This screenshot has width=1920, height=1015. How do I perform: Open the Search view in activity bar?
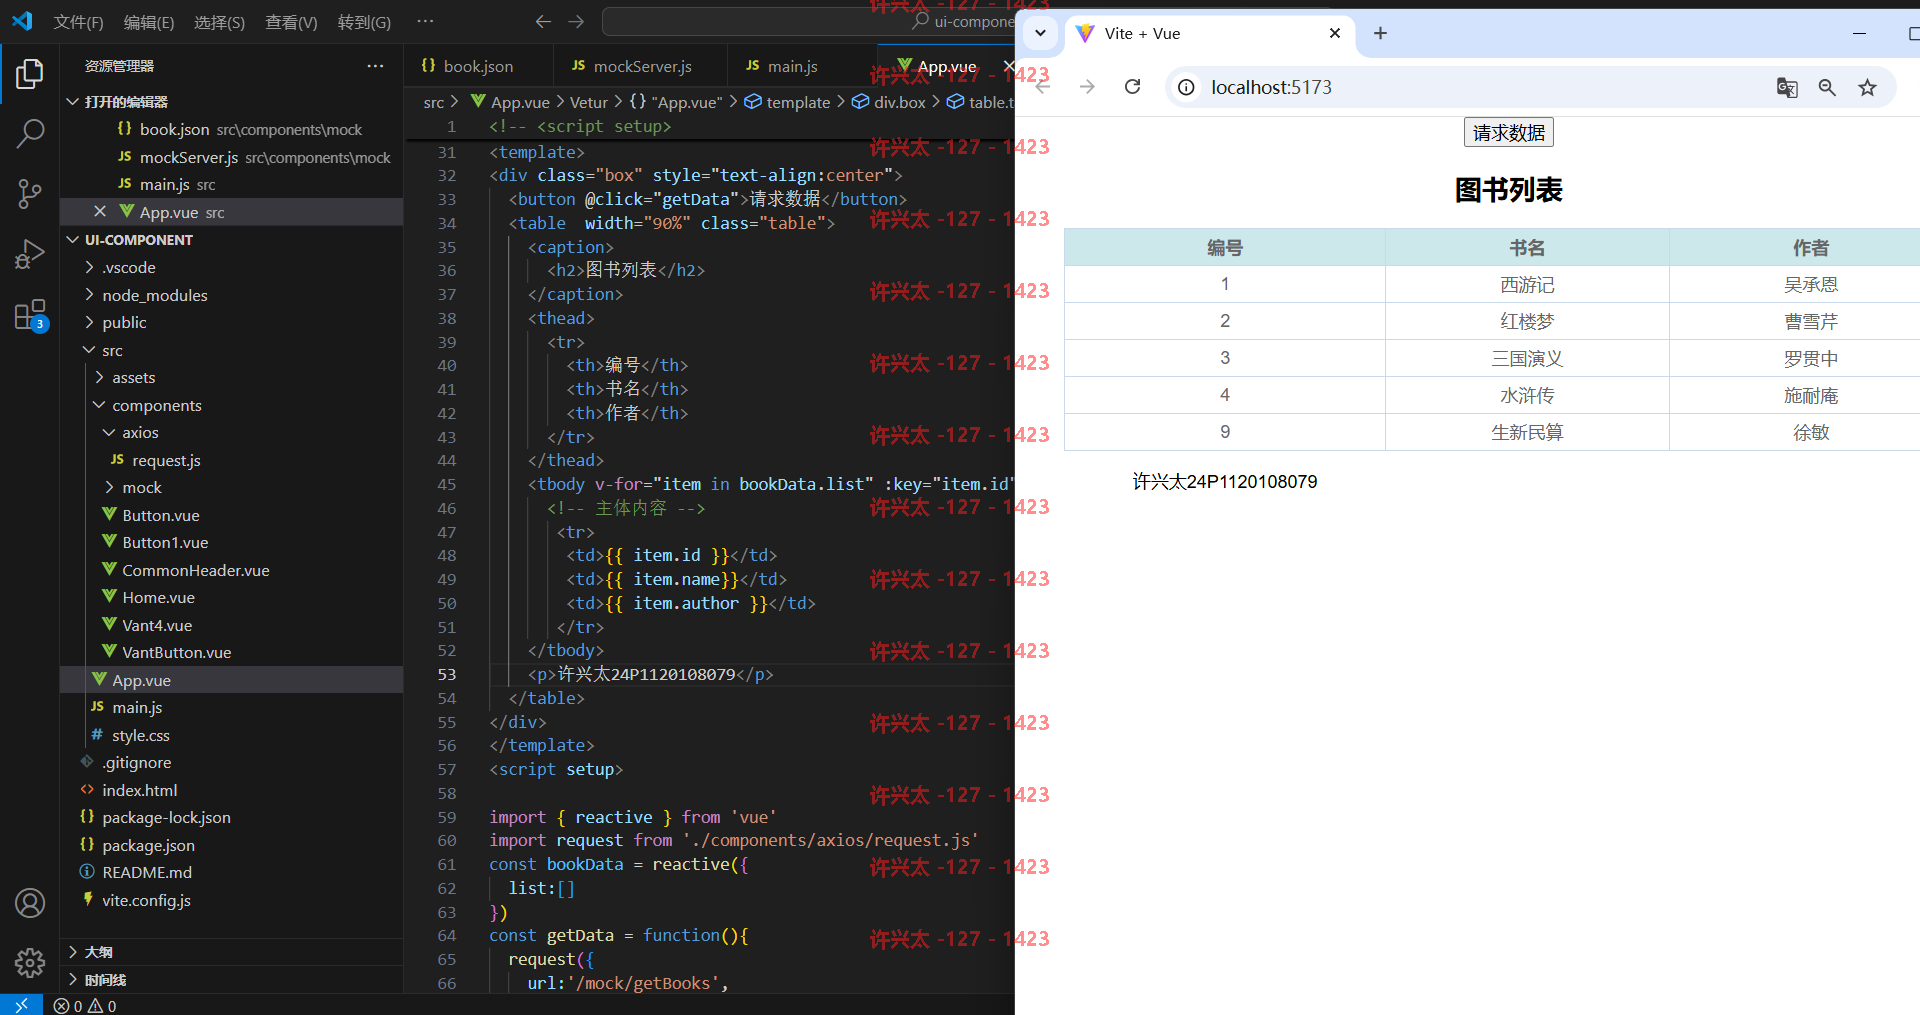pyautogui.click(x=30, y=133)
